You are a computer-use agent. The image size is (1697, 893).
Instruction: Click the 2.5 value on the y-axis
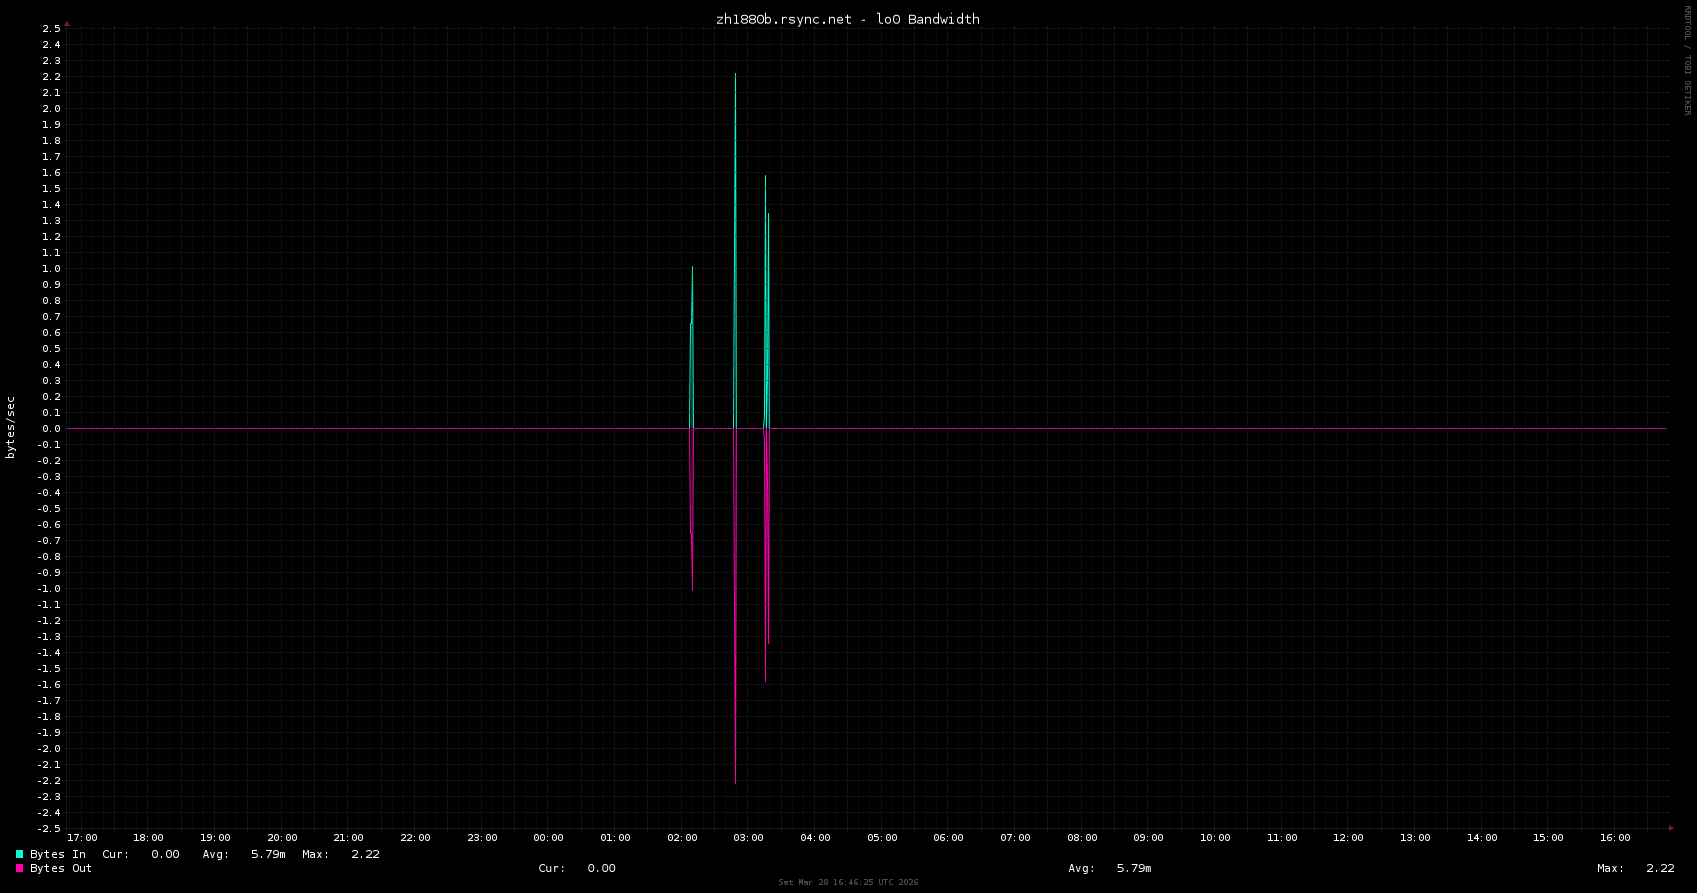[51, 28]
